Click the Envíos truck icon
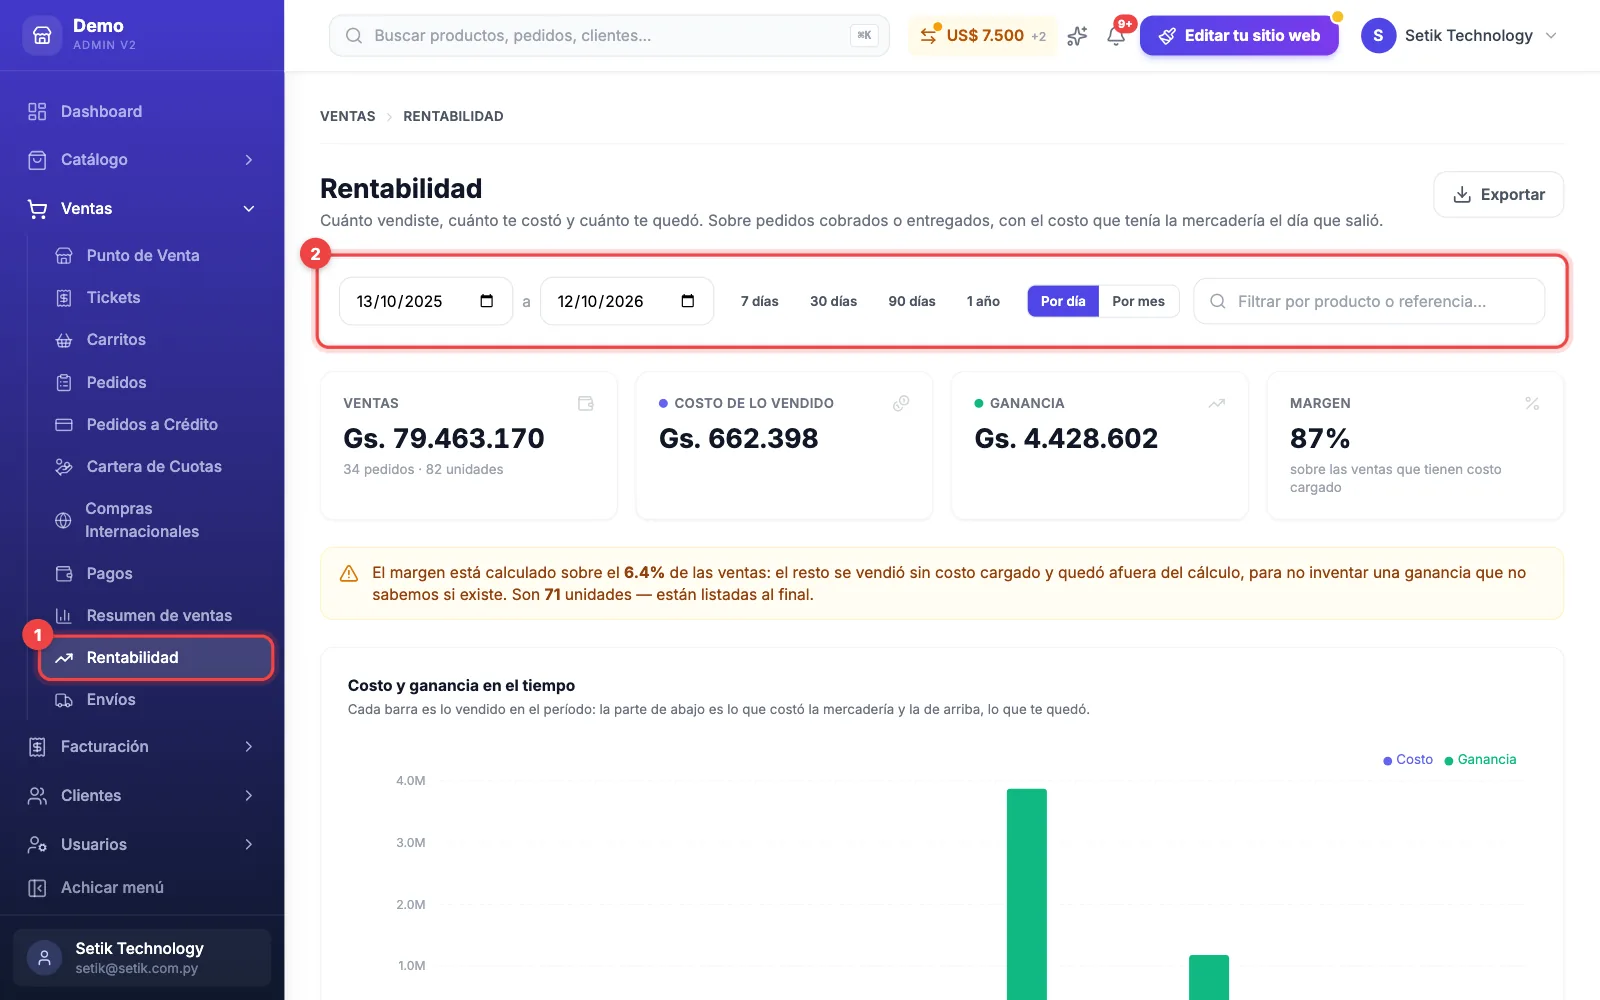Image resolution: width=1600 pixels, height=1000 pixels. [x=64, y=700]
